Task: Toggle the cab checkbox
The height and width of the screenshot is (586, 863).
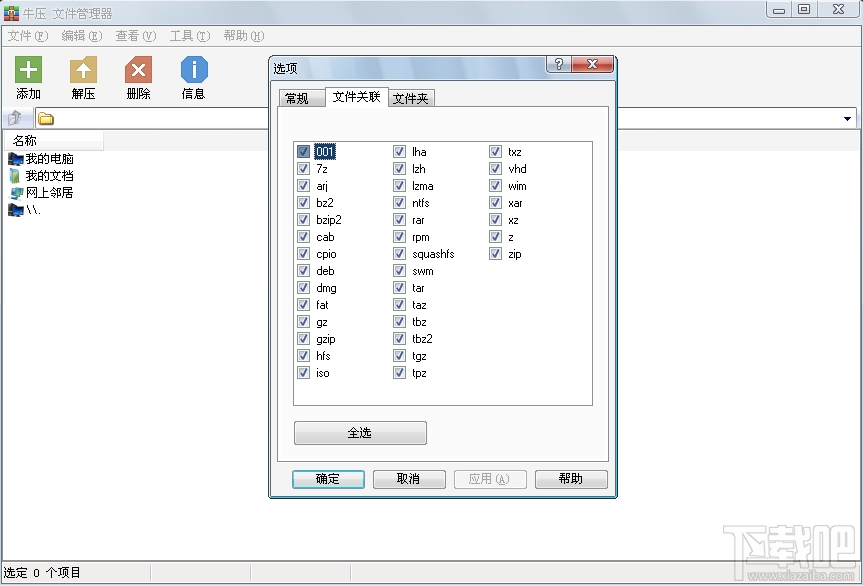Action: point(303,237)
